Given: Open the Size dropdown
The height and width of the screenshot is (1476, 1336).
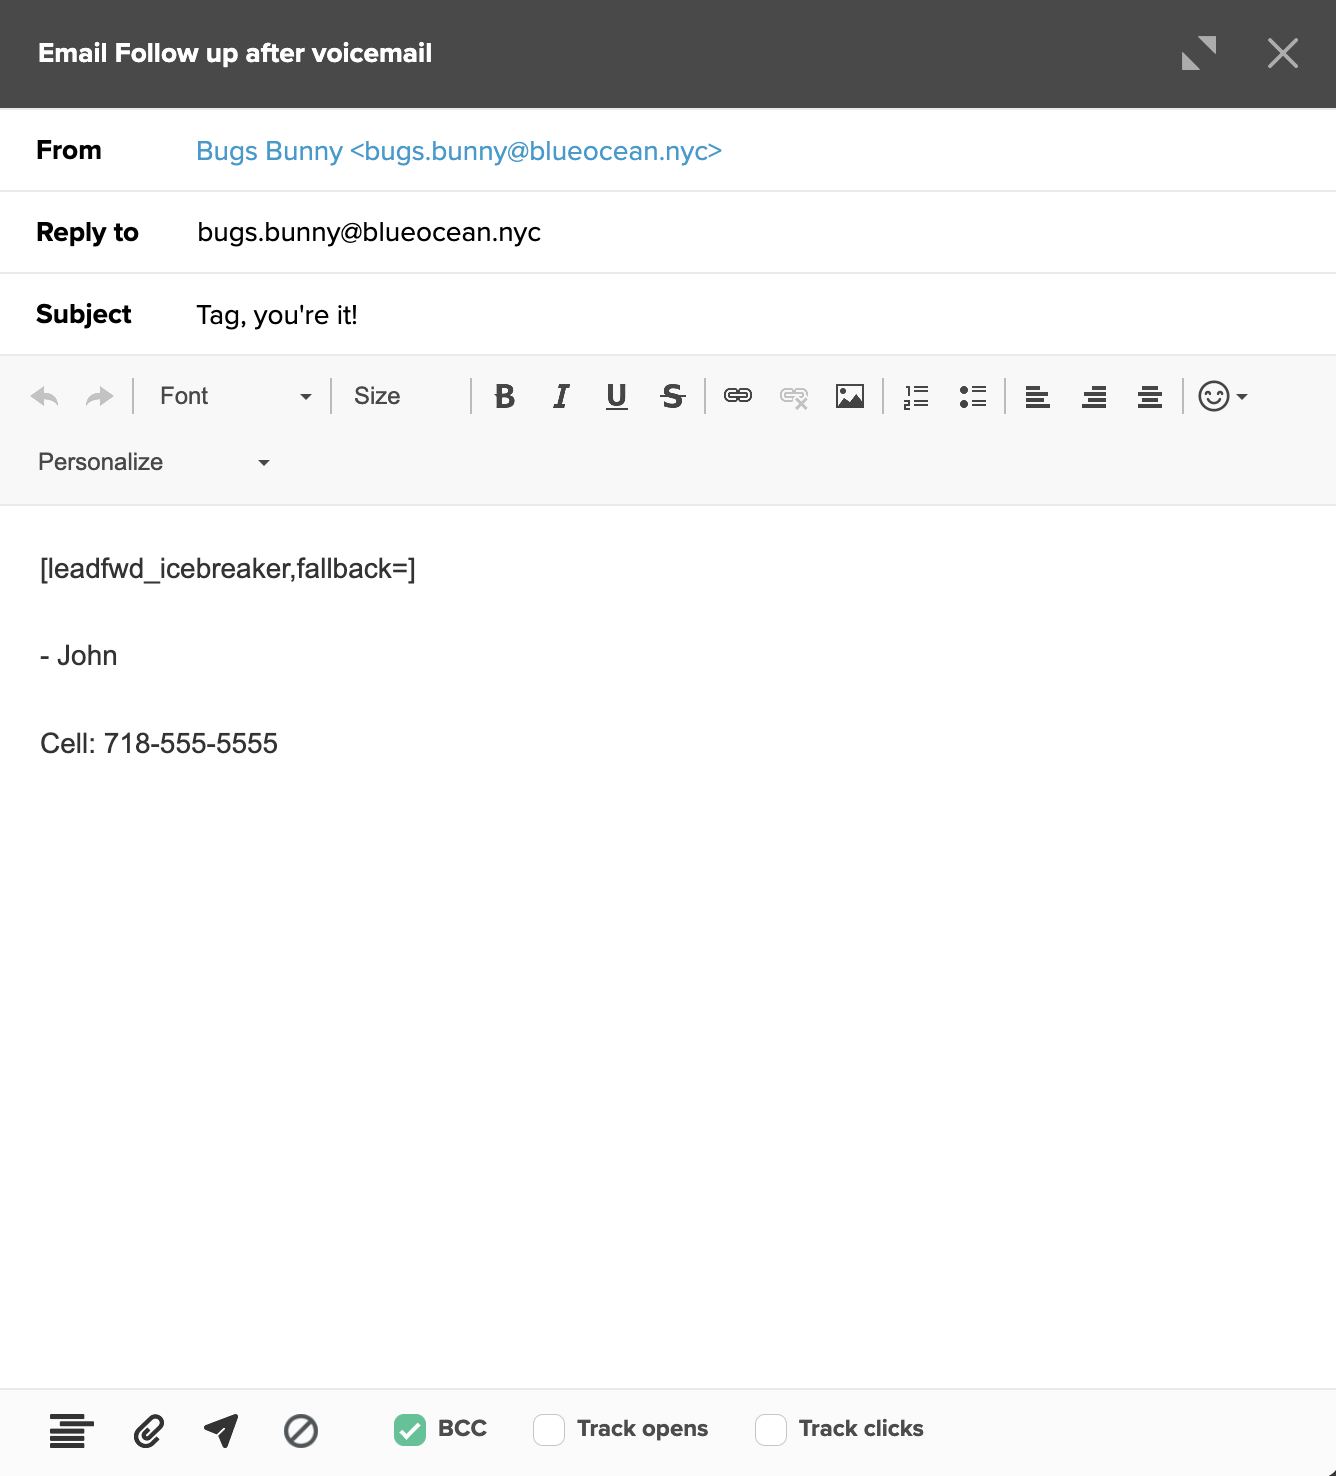Looking at the screenshot, I should (x=400, y=396).
